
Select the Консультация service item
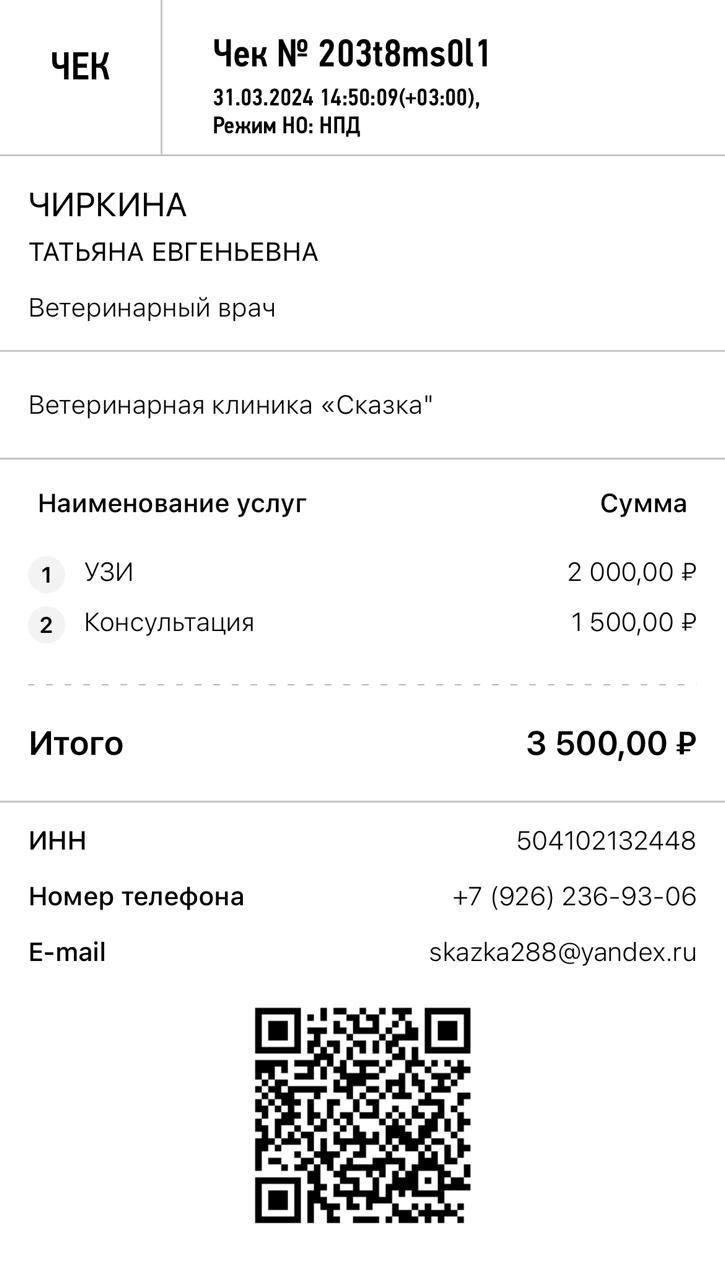coord(169,622)
